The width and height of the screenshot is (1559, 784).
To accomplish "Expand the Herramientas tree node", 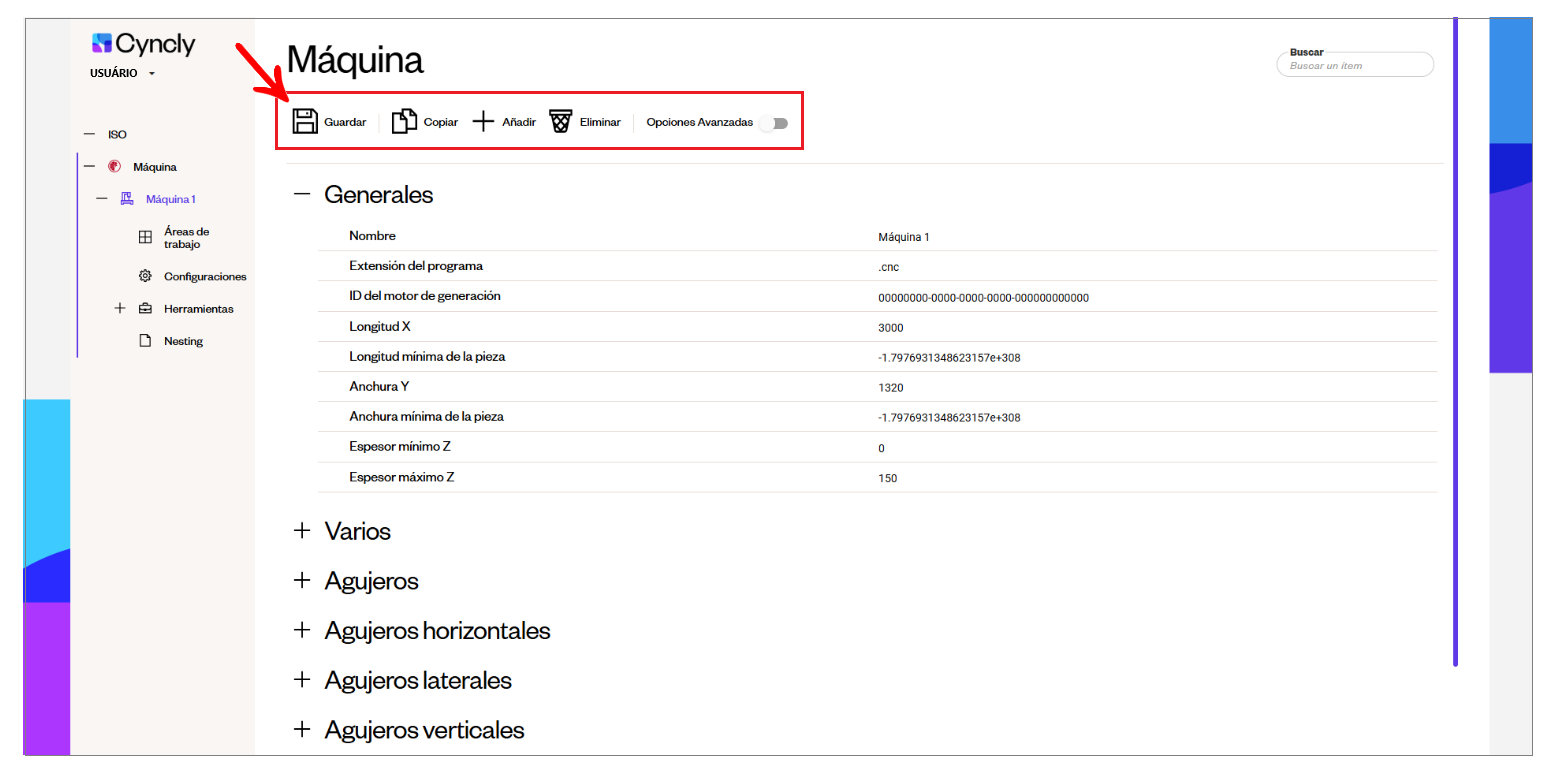I will pyautogui.click(x=120, y=308).
